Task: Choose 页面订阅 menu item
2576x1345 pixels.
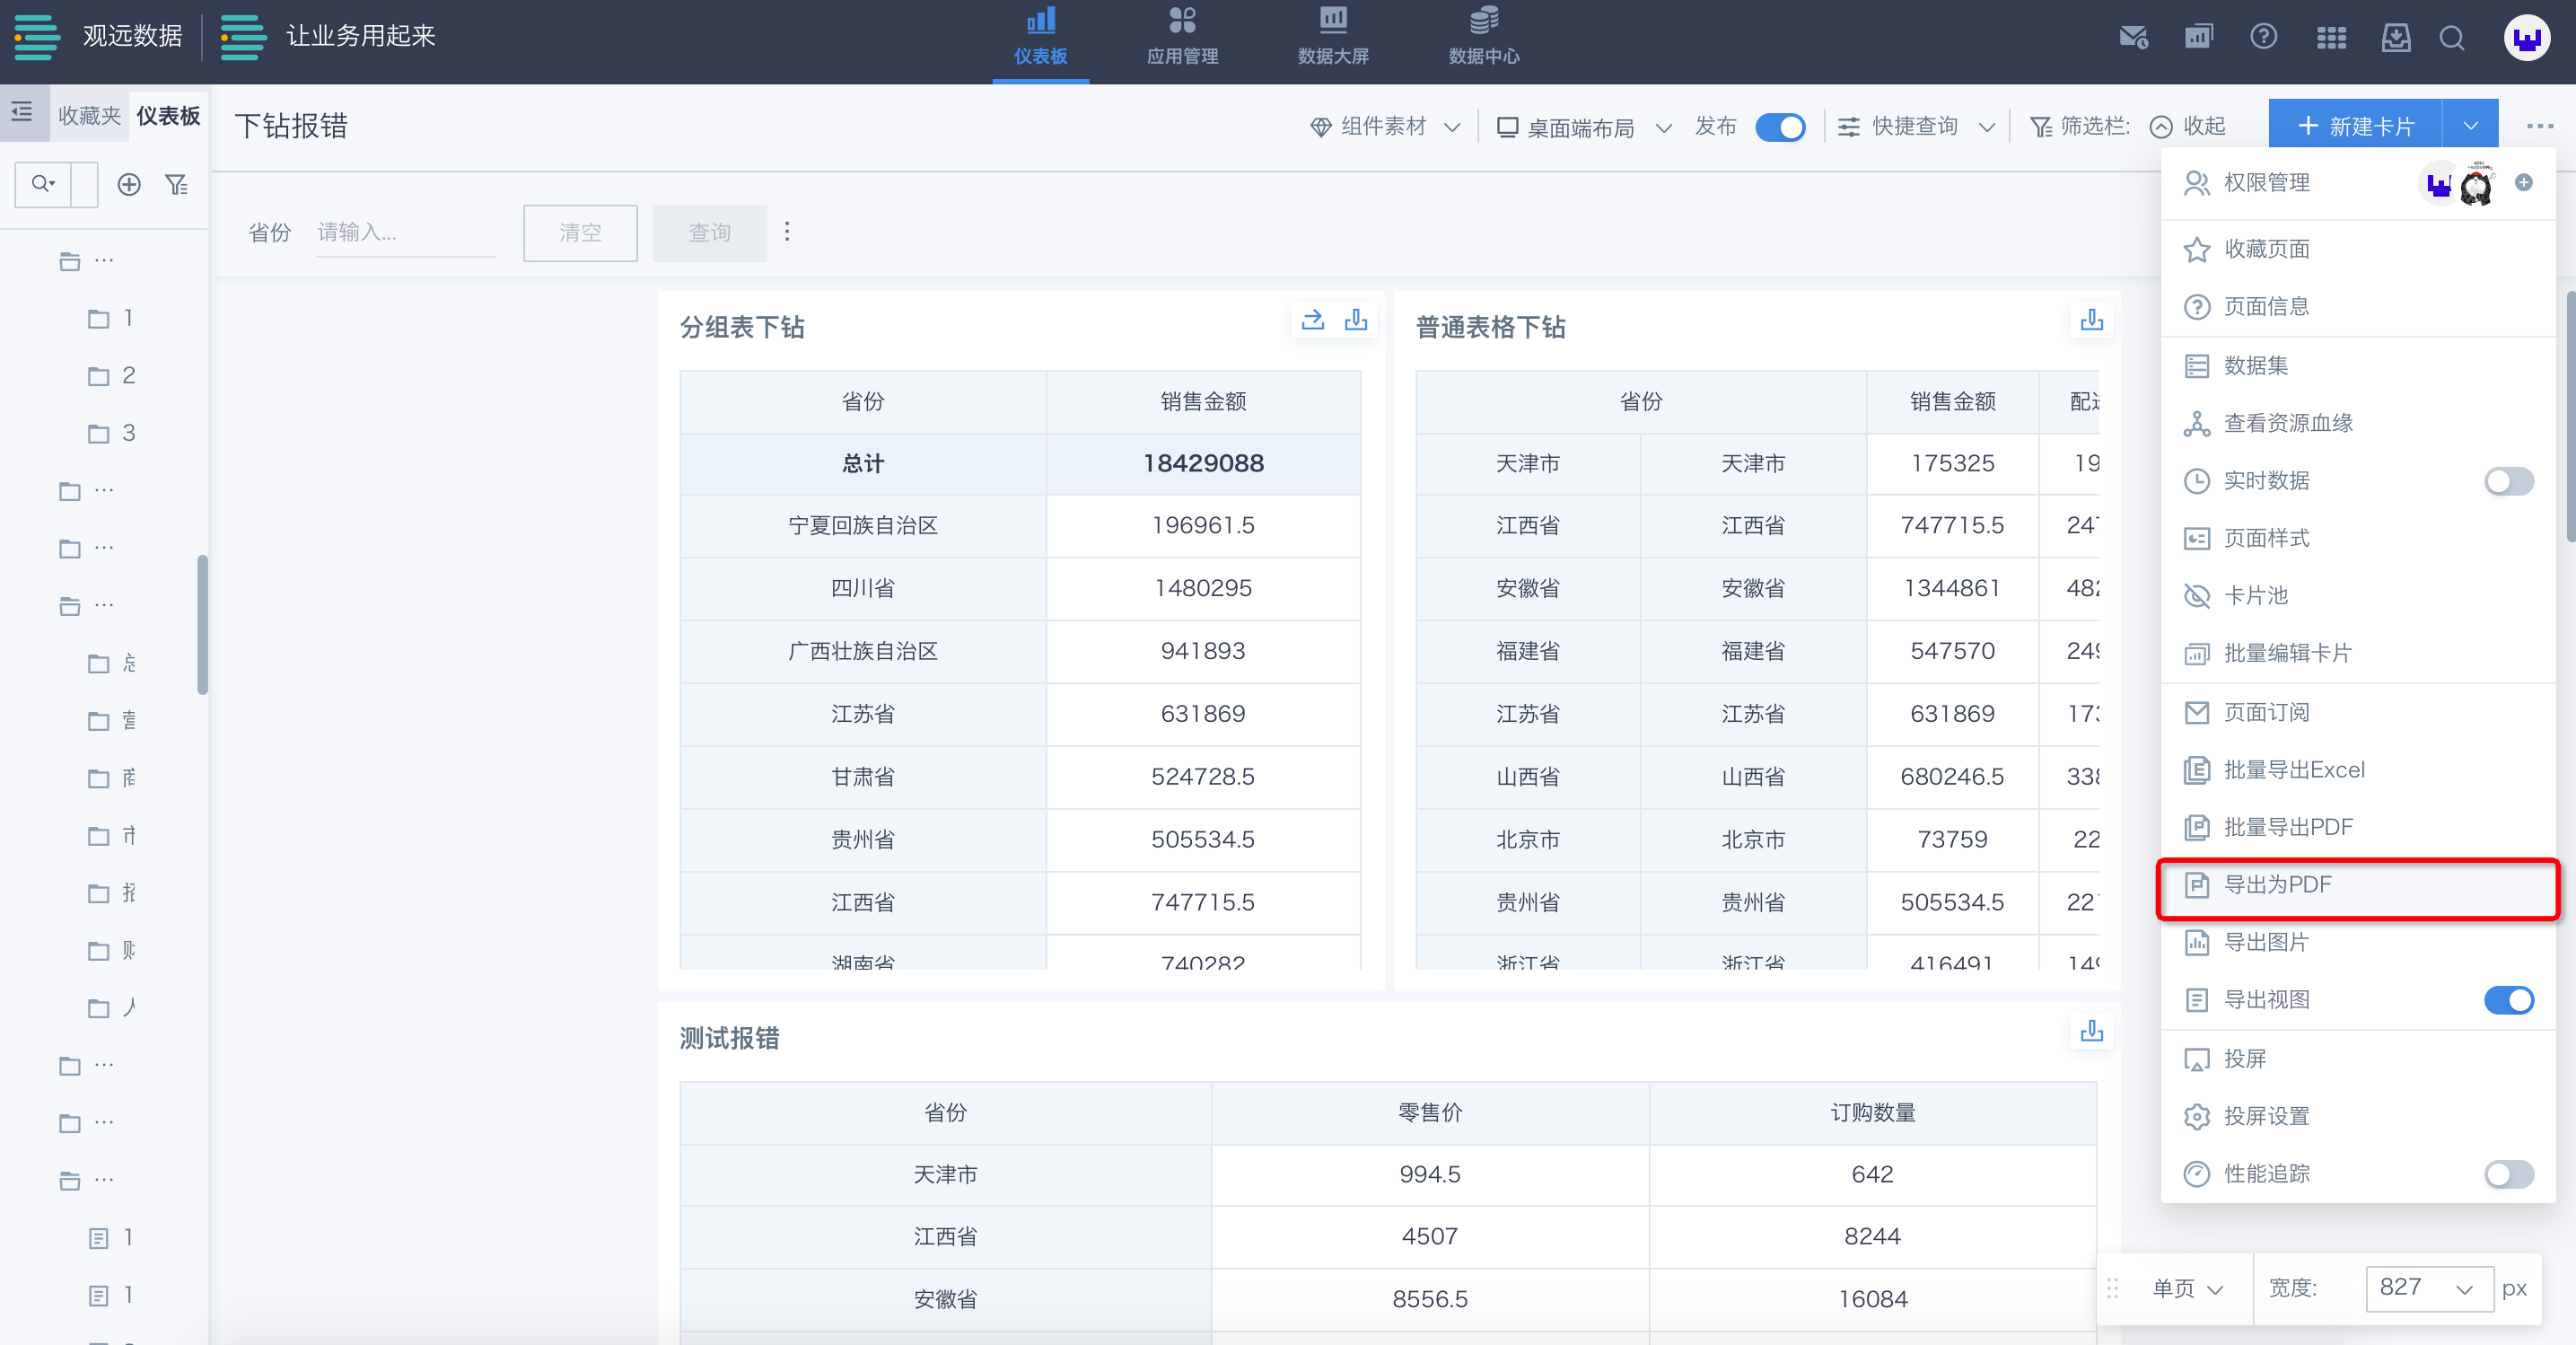Action: pyautogui.click(x=2358, y=713)
